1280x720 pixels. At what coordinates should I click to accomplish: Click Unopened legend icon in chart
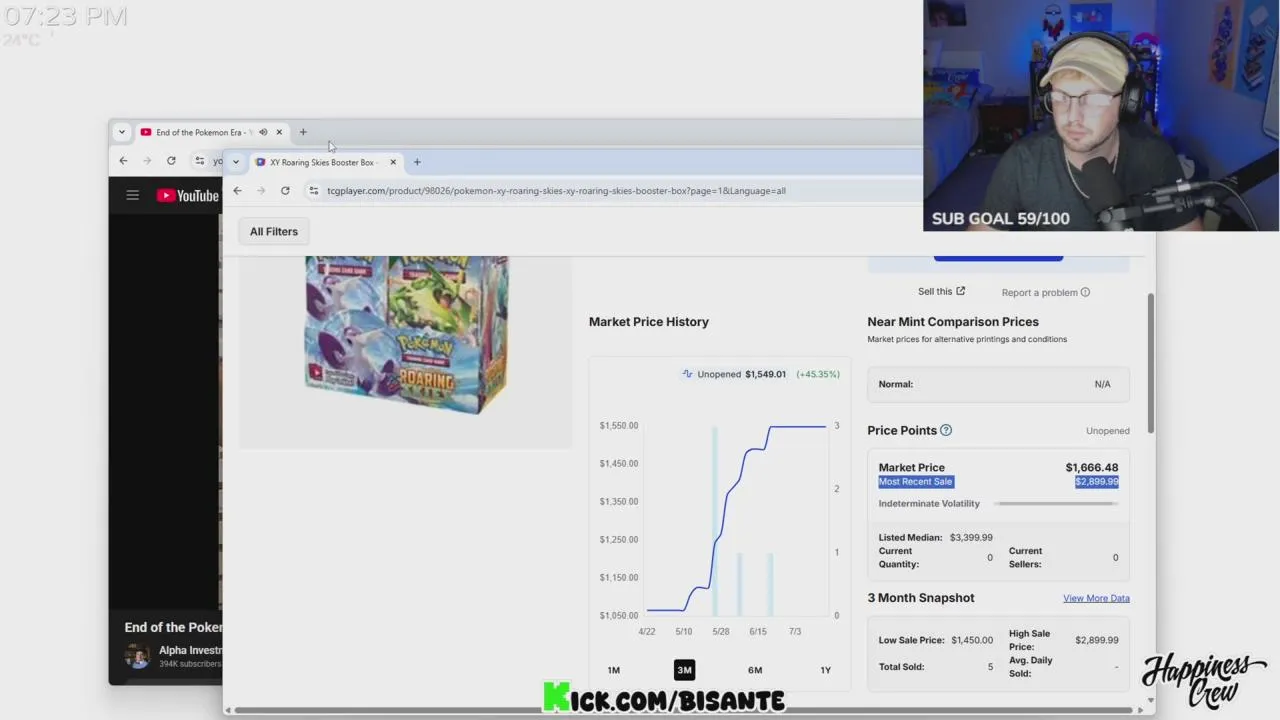(687, 374)
